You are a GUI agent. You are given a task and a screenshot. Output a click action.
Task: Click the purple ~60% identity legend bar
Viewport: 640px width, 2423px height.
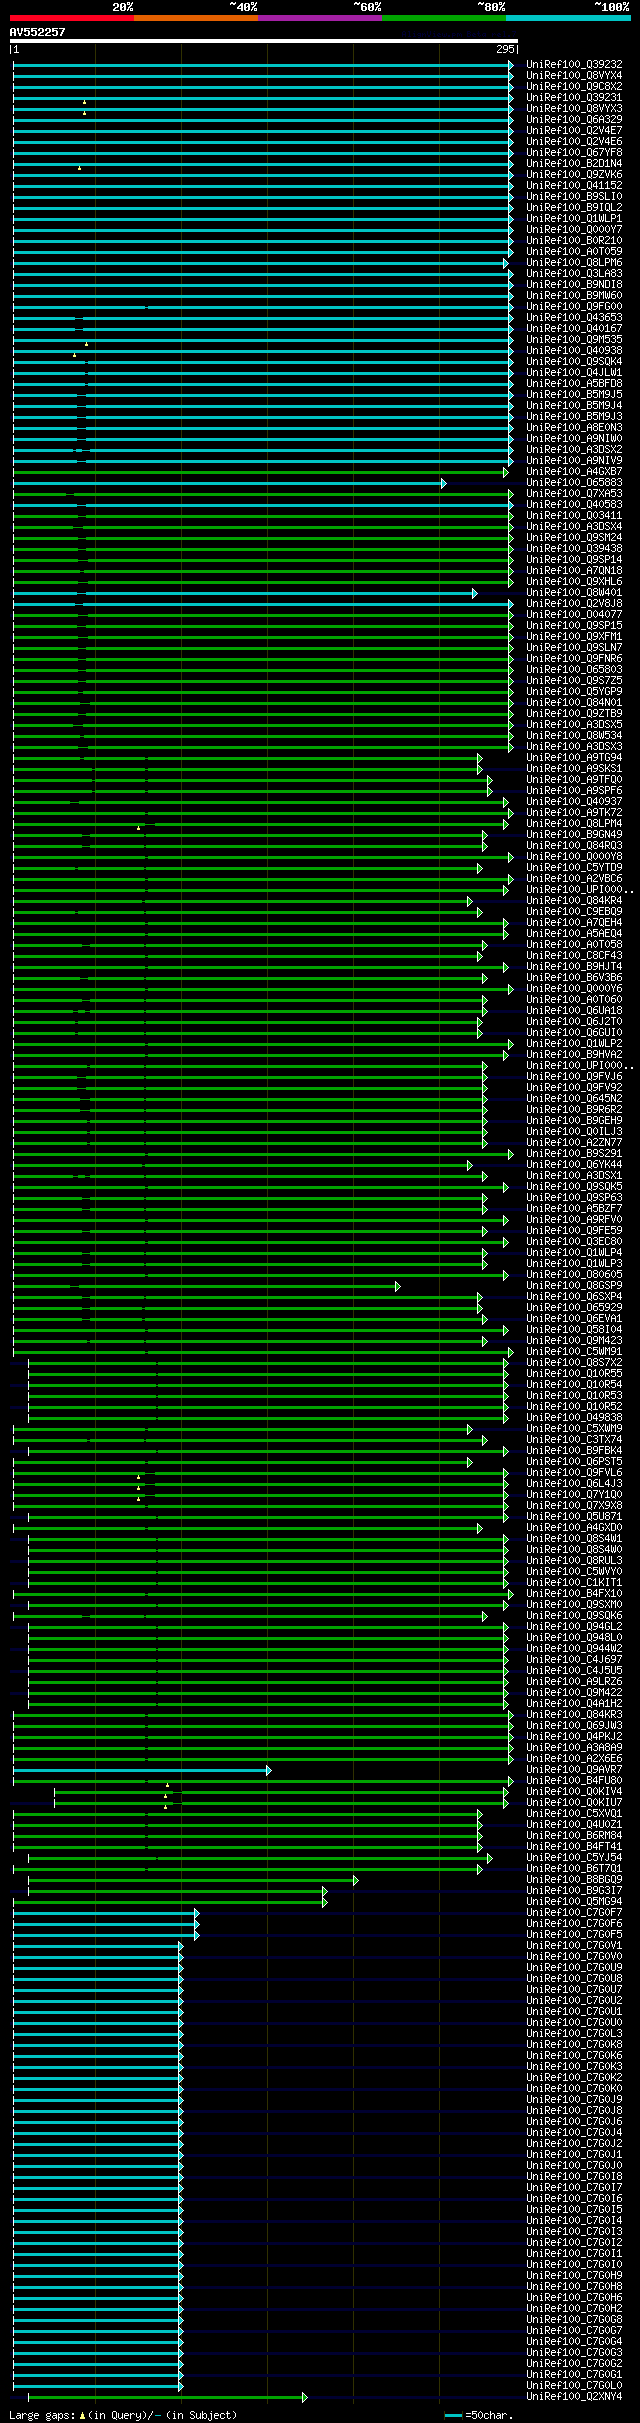319,18
